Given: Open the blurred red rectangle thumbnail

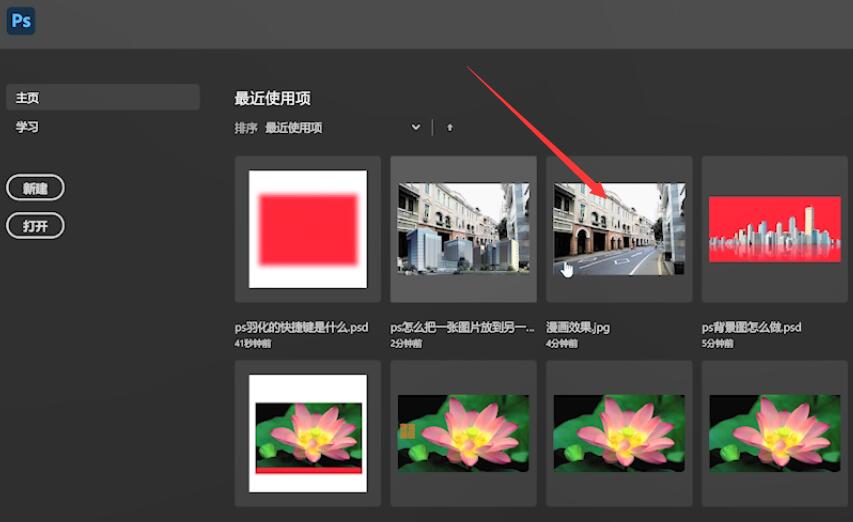Looking at the screenshot, I should [x=308, y=229].
